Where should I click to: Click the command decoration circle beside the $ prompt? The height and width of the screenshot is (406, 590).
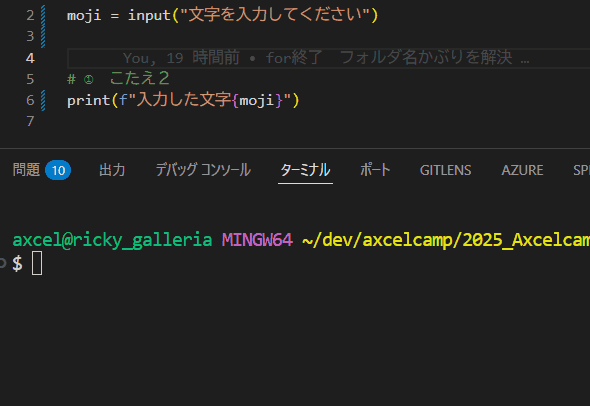pos(2,263)
